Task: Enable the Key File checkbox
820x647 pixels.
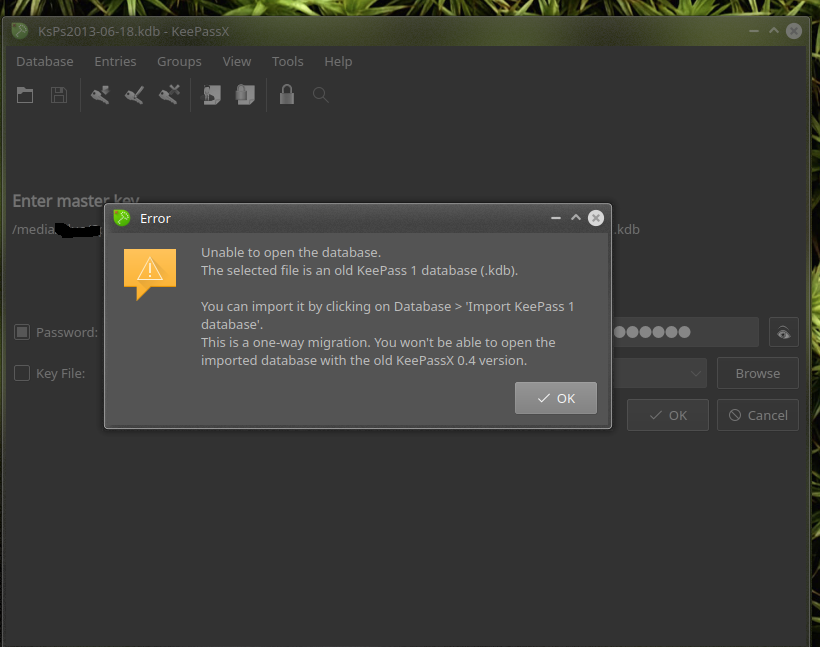Action: coord(22,373)
